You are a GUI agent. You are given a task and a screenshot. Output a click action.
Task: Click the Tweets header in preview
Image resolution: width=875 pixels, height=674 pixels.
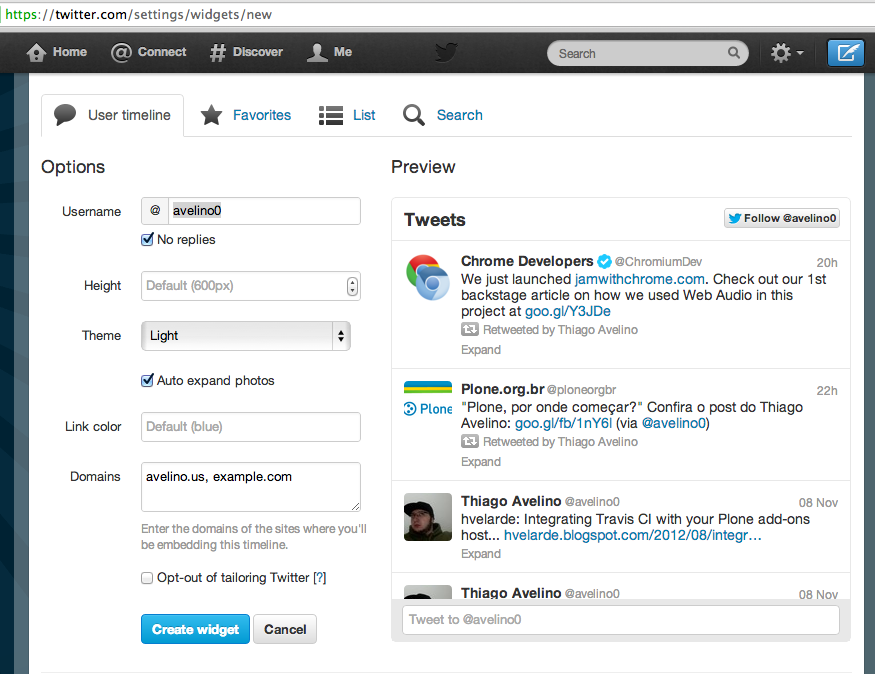point(435,220)
